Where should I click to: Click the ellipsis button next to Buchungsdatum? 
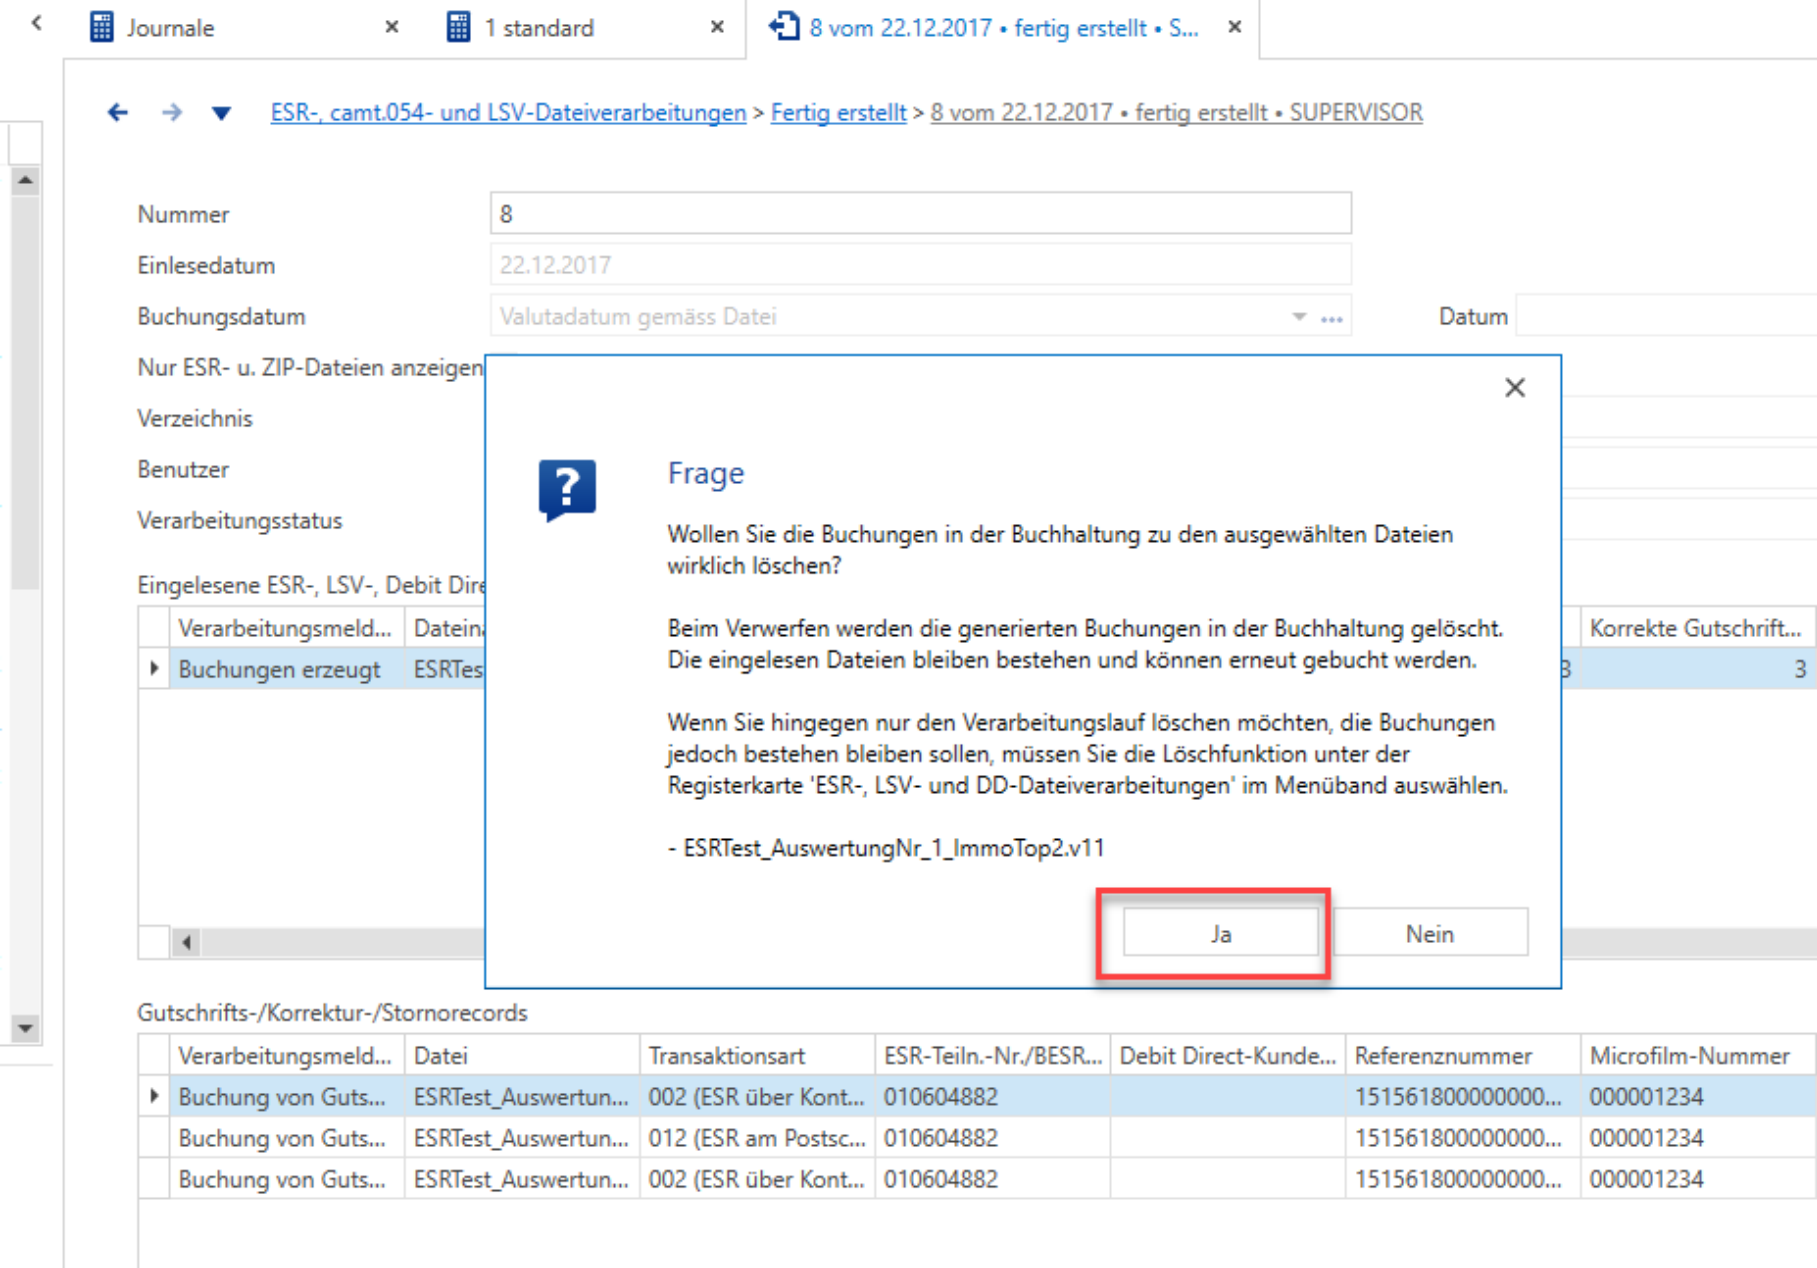coord(1332,318)
